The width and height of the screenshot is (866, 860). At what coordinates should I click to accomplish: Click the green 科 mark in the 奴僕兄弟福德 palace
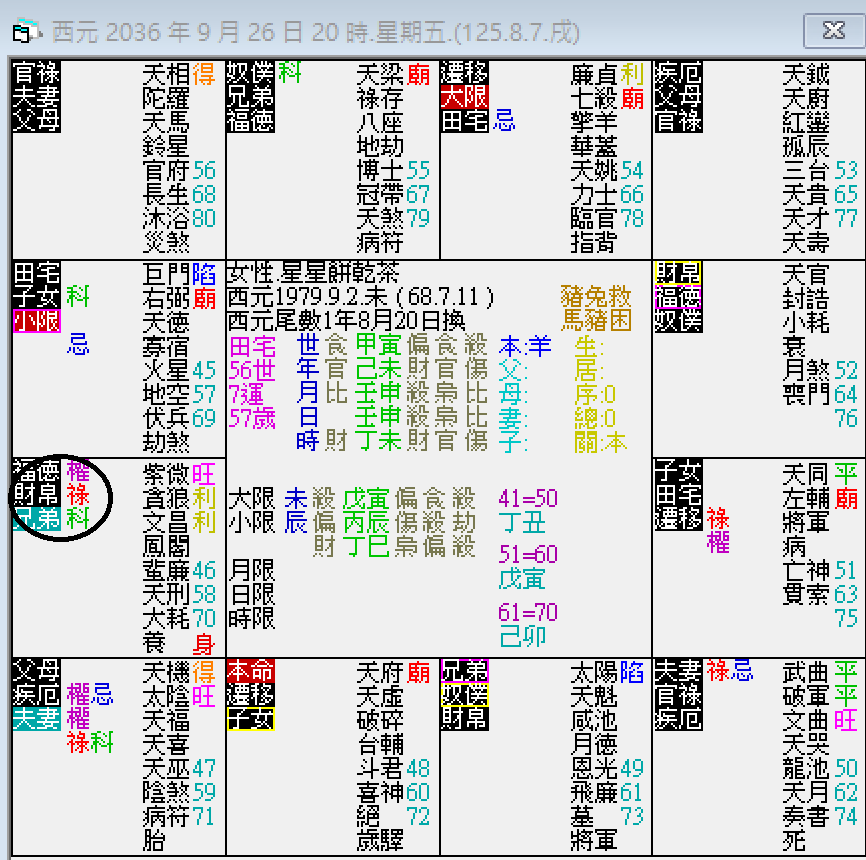[x=290, y=74]
